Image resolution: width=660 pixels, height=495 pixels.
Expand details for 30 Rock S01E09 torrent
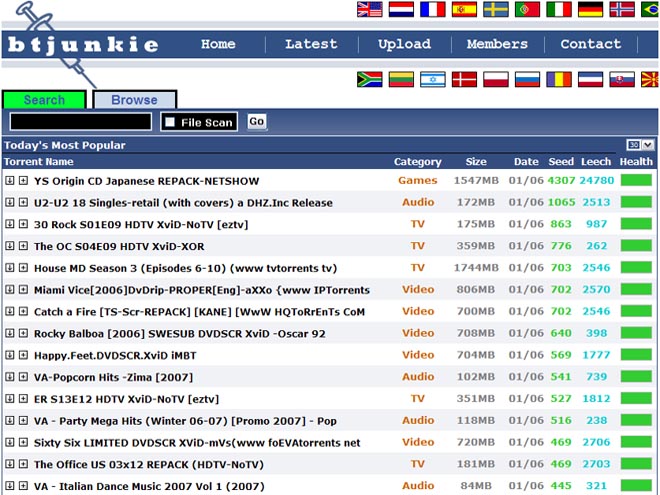[23, 224]
